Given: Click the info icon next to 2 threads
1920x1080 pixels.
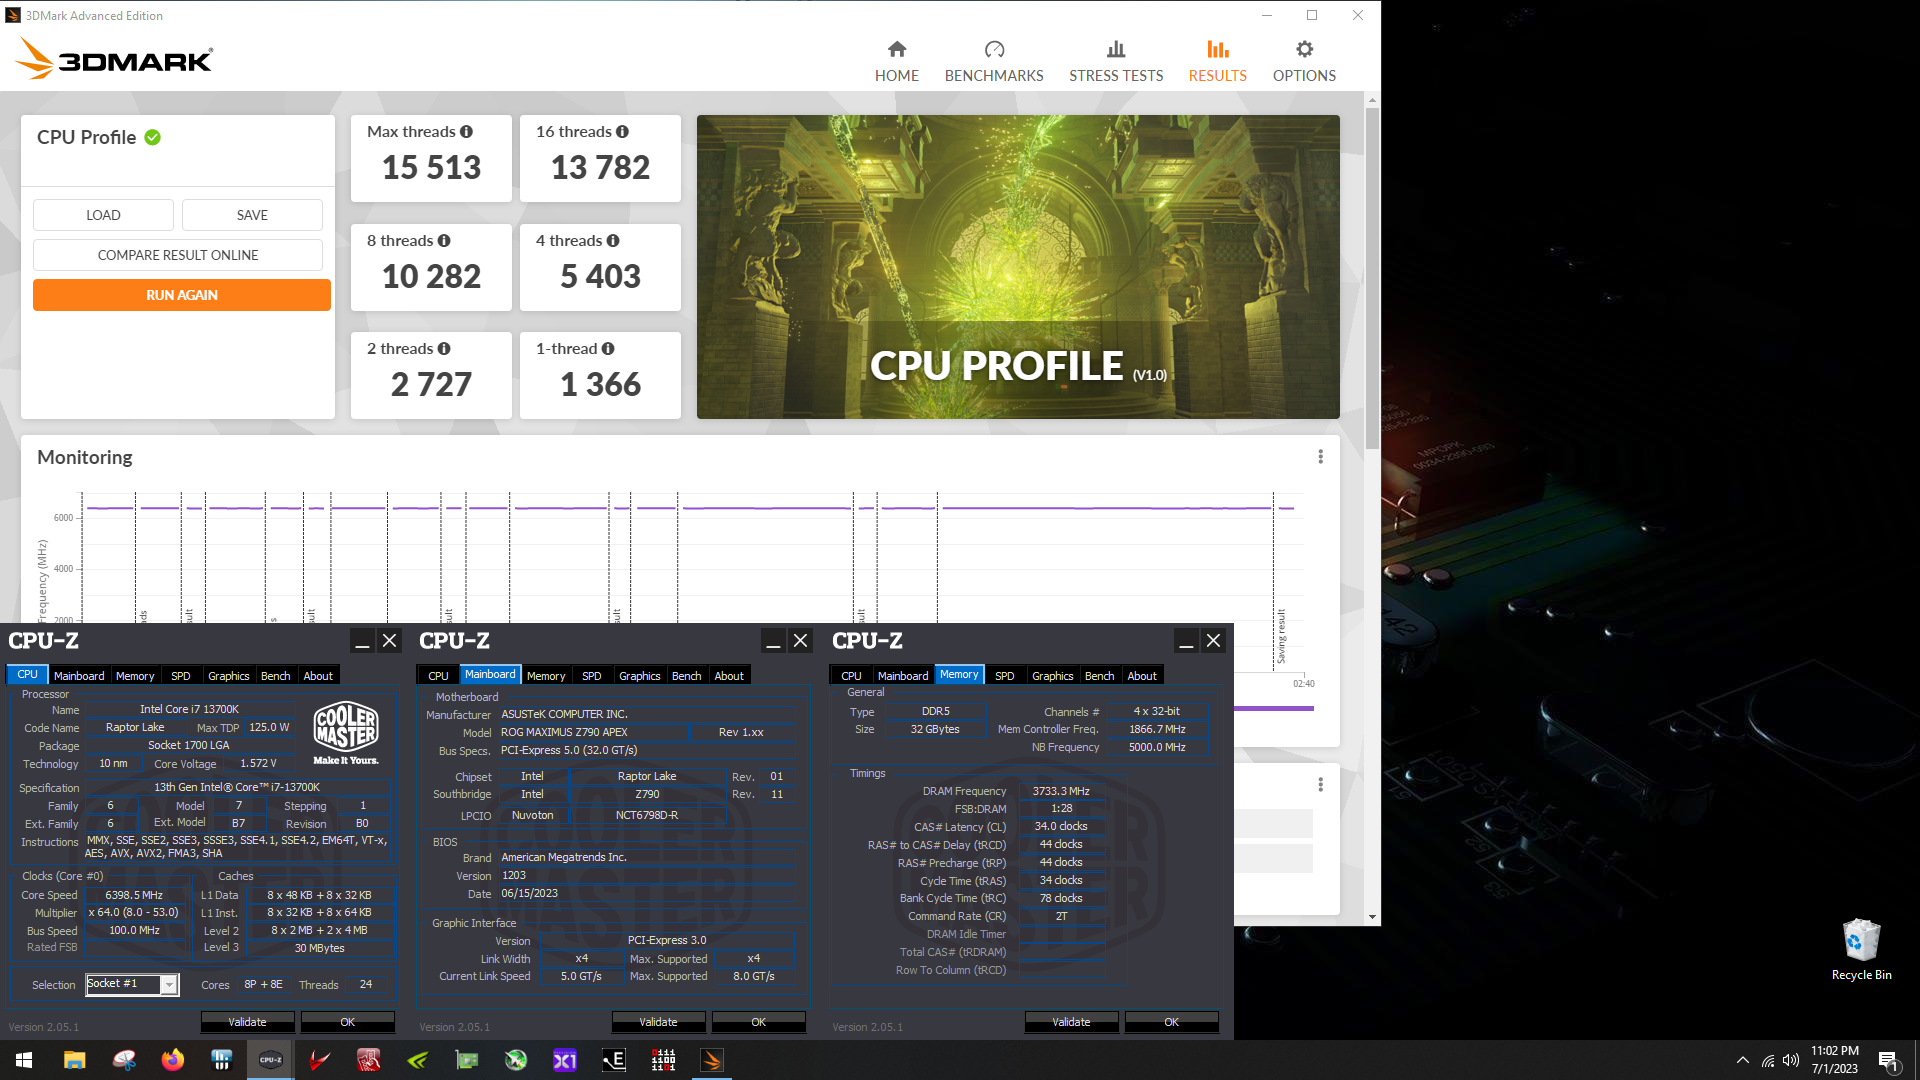Looking at the screenshot, I should point(444,349).
